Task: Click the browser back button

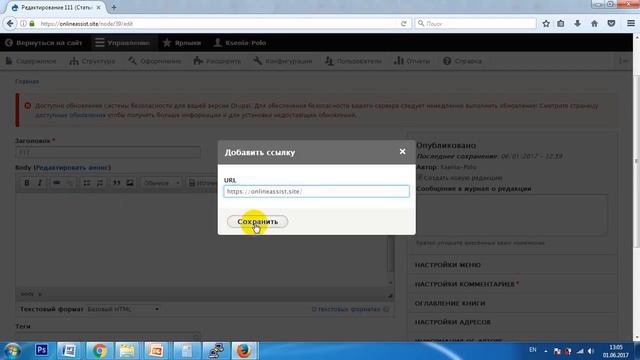Action: 10,24
